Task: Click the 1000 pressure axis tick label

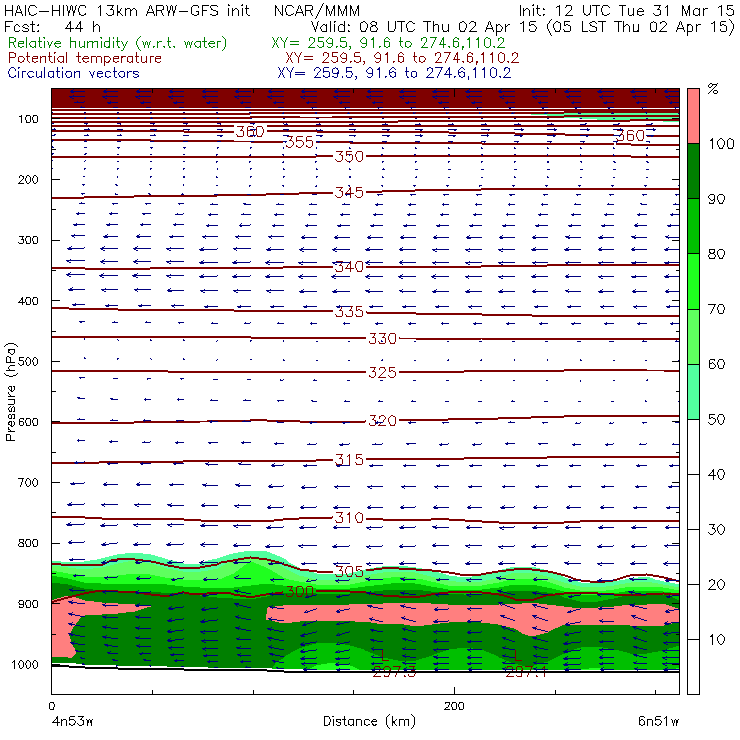Action: (25, 665)
